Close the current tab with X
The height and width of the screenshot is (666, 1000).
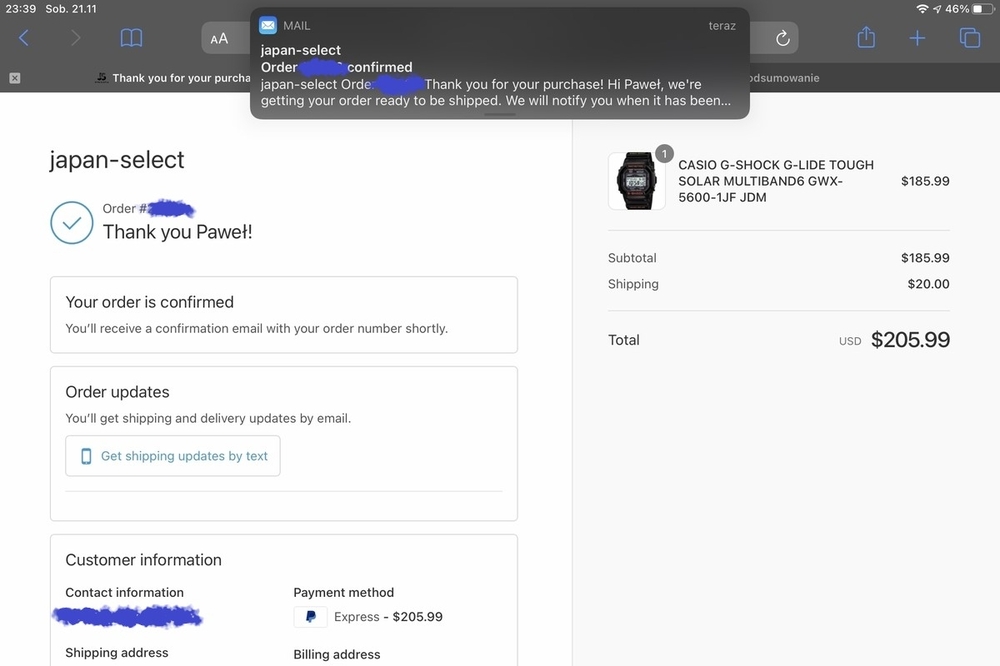tap(15, 78)
